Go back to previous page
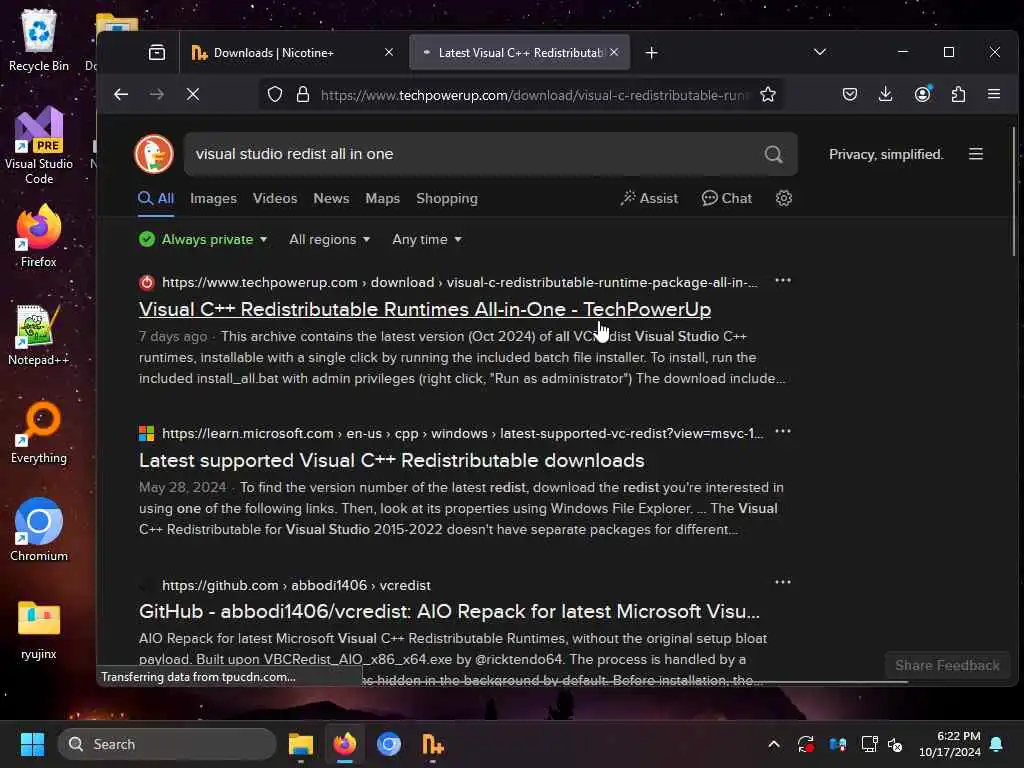Image resolution: width=1024 pixels, height=768 pixels. [121, 95]
